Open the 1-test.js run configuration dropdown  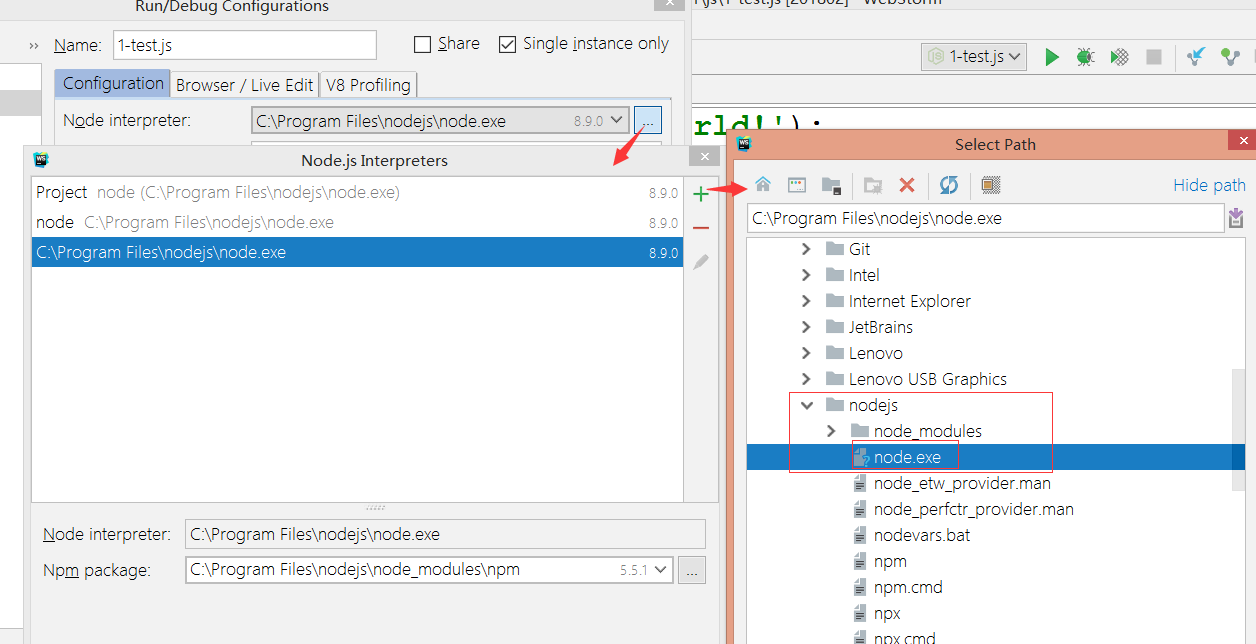975,57
